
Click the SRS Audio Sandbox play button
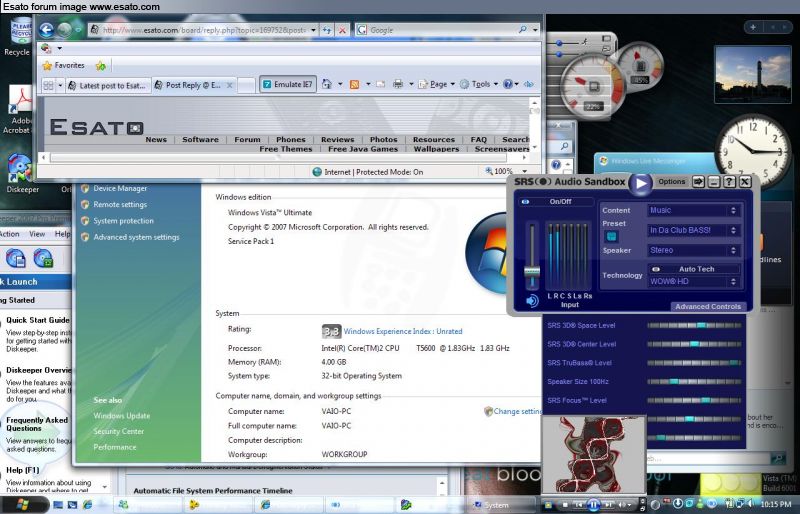coord(641,183)
